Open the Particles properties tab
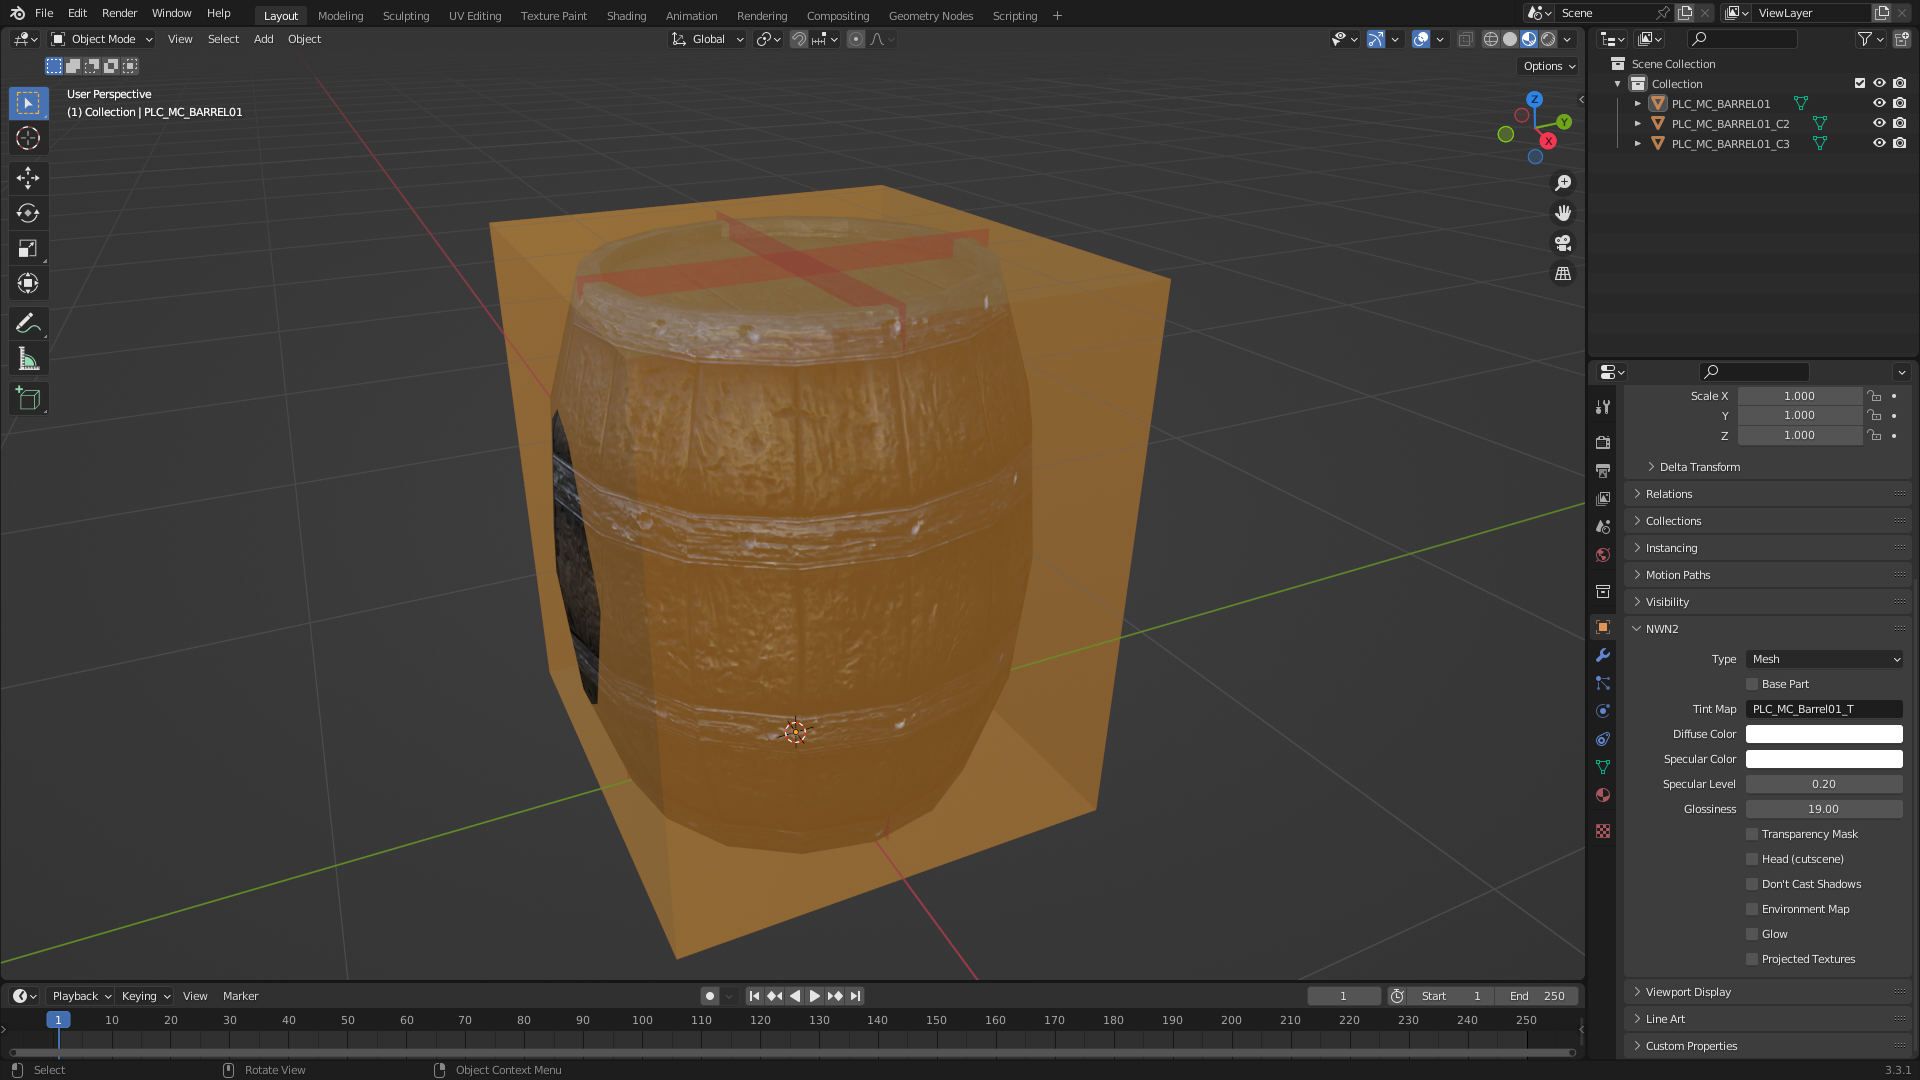The image size is (1920, 1080). pyautogui.click(x=1603, y=683)
